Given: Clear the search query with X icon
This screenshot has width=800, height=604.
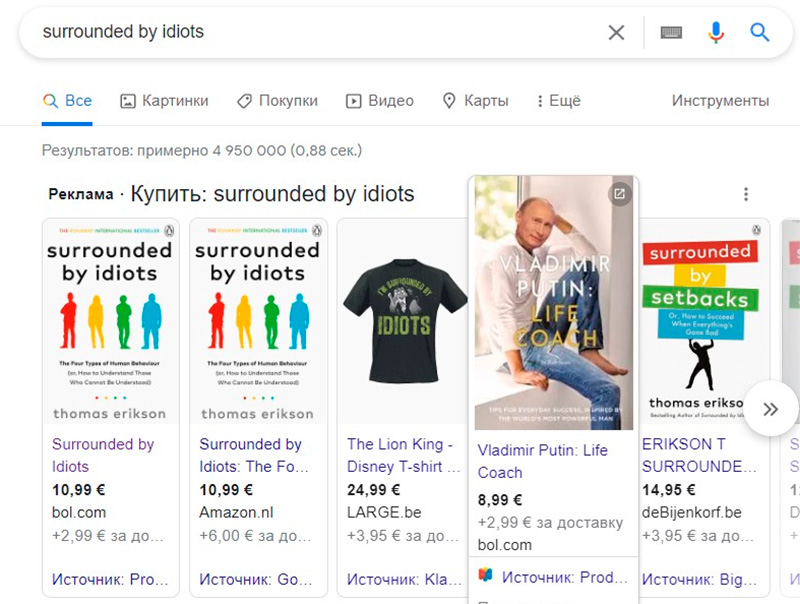Looking at the screenshot, I should tap(616, 32).
